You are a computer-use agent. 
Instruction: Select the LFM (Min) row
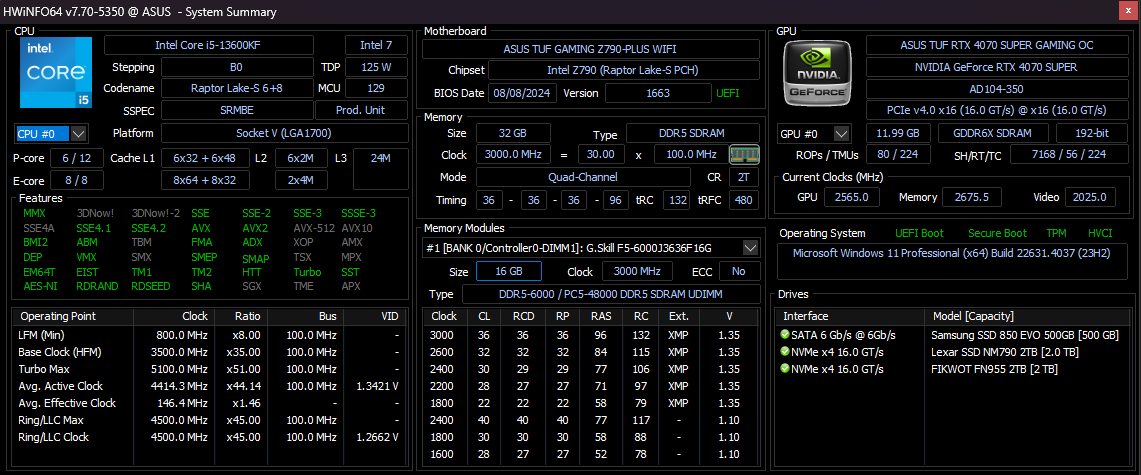(211, 335)
